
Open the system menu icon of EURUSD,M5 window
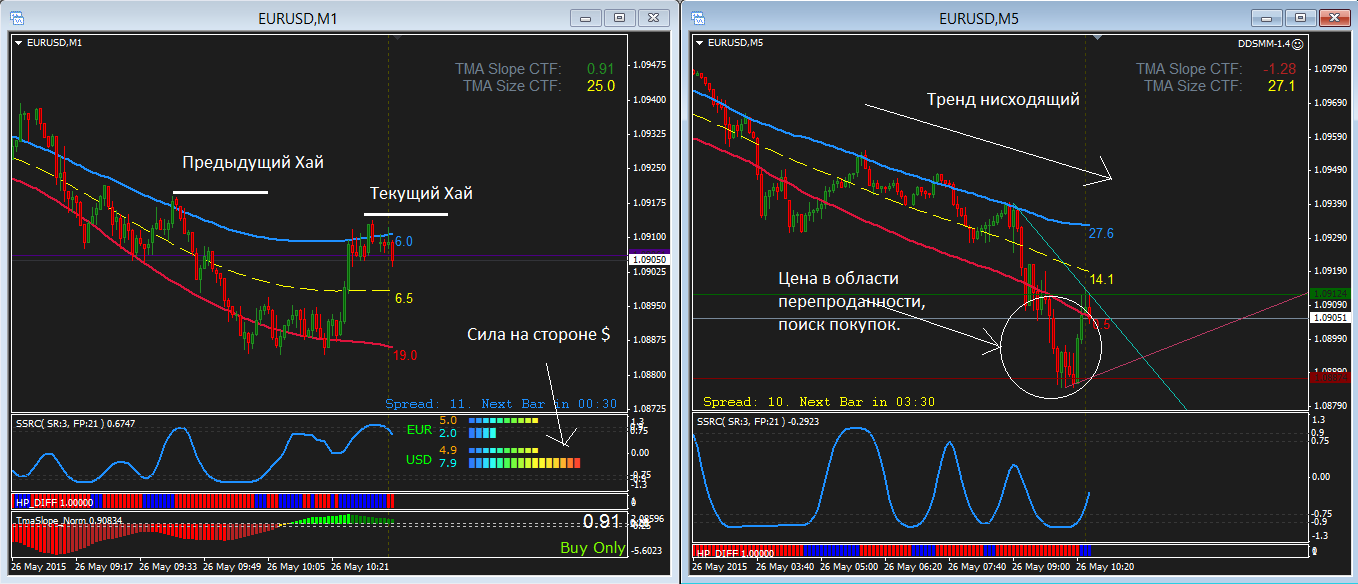[x=698, y=18]
